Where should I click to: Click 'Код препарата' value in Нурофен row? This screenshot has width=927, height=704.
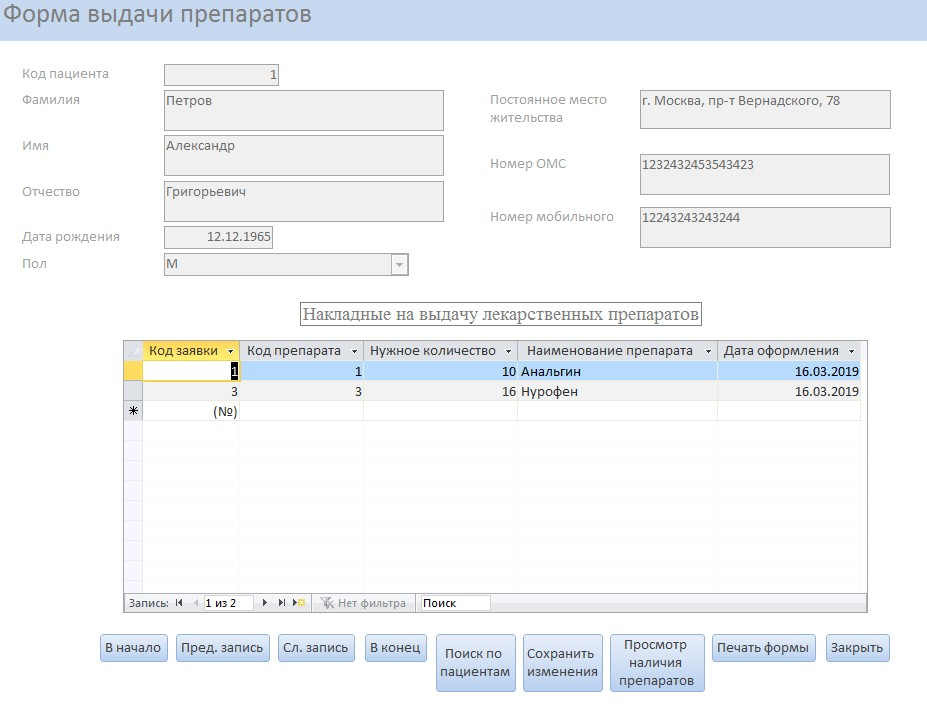point(302,391)
